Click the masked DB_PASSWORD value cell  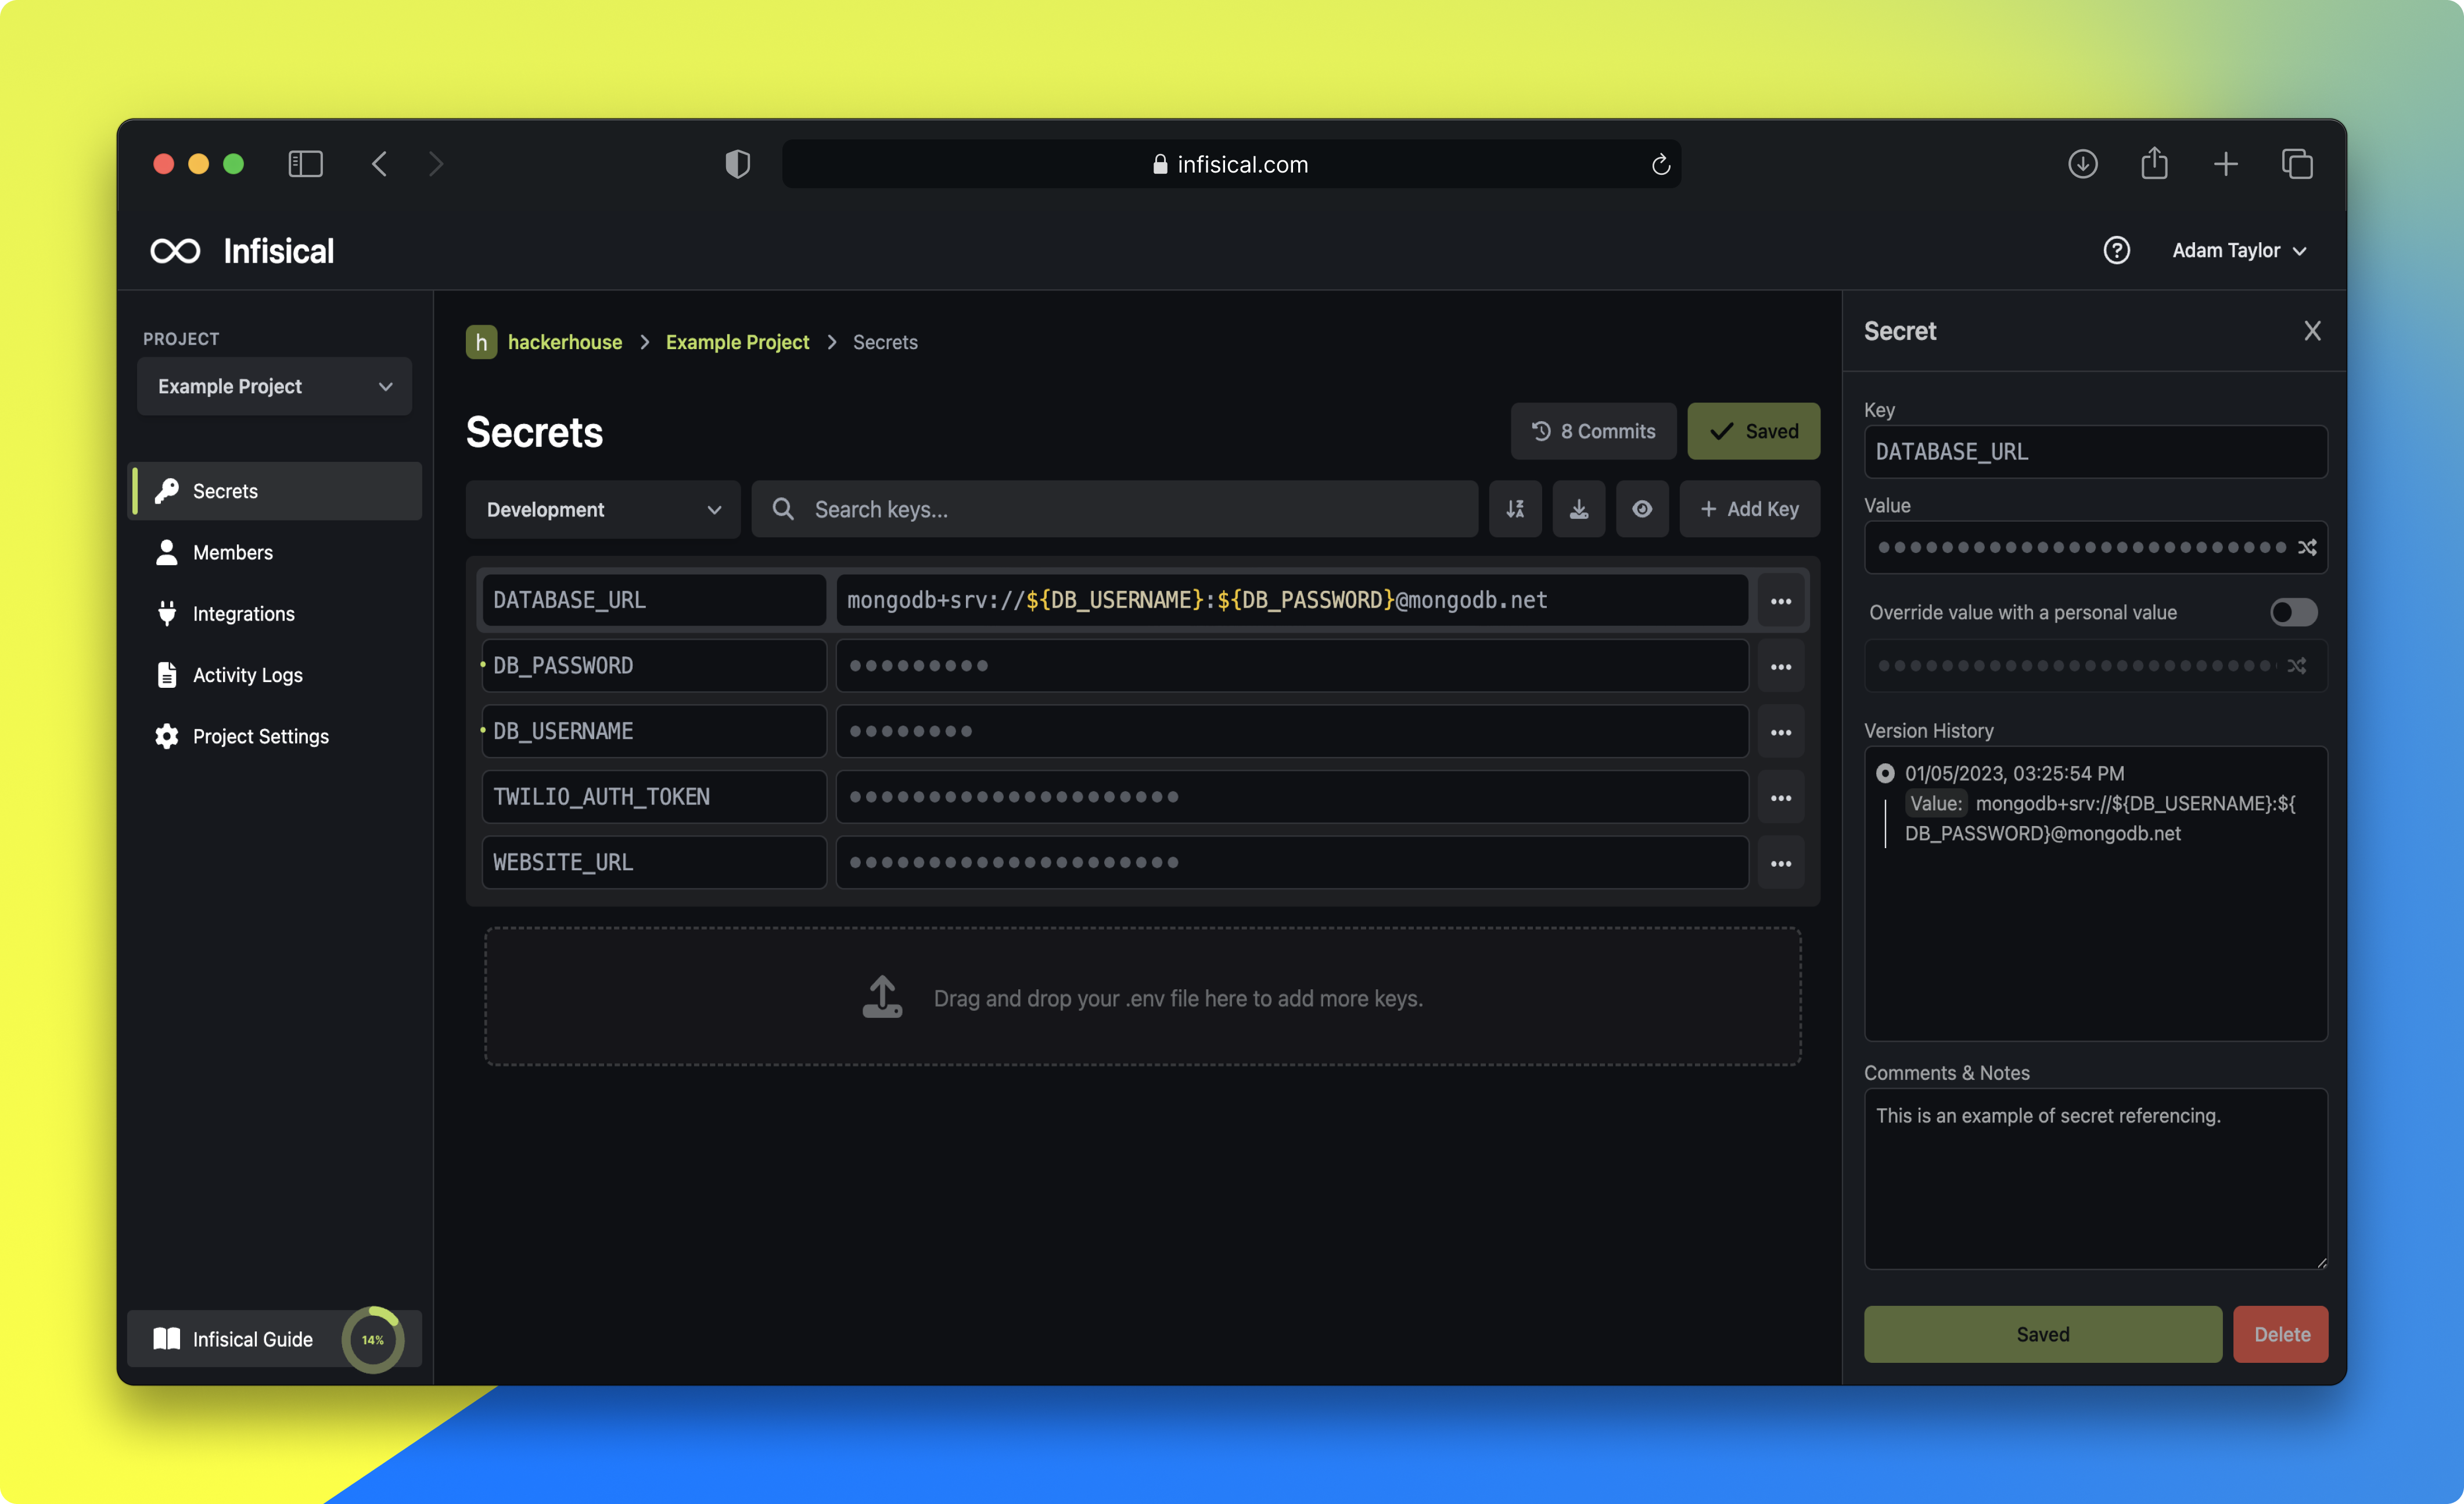[1292, 666]
